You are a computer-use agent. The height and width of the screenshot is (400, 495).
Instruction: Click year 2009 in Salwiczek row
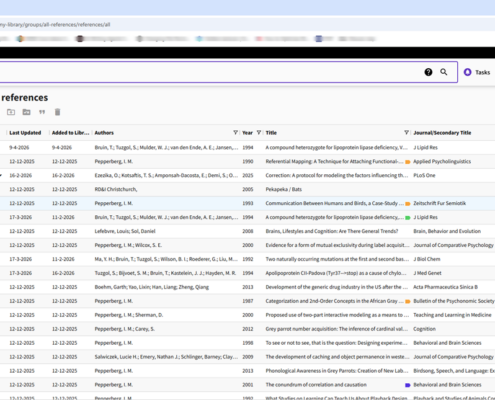coord(248,357)
